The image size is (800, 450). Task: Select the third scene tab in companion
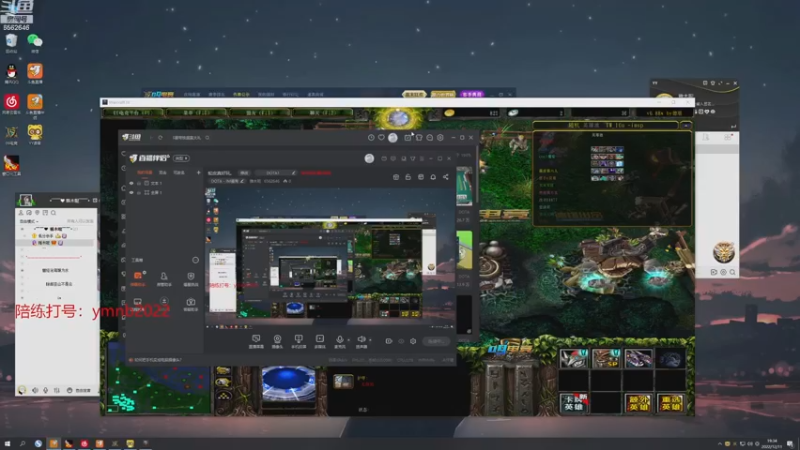(179, 172)
